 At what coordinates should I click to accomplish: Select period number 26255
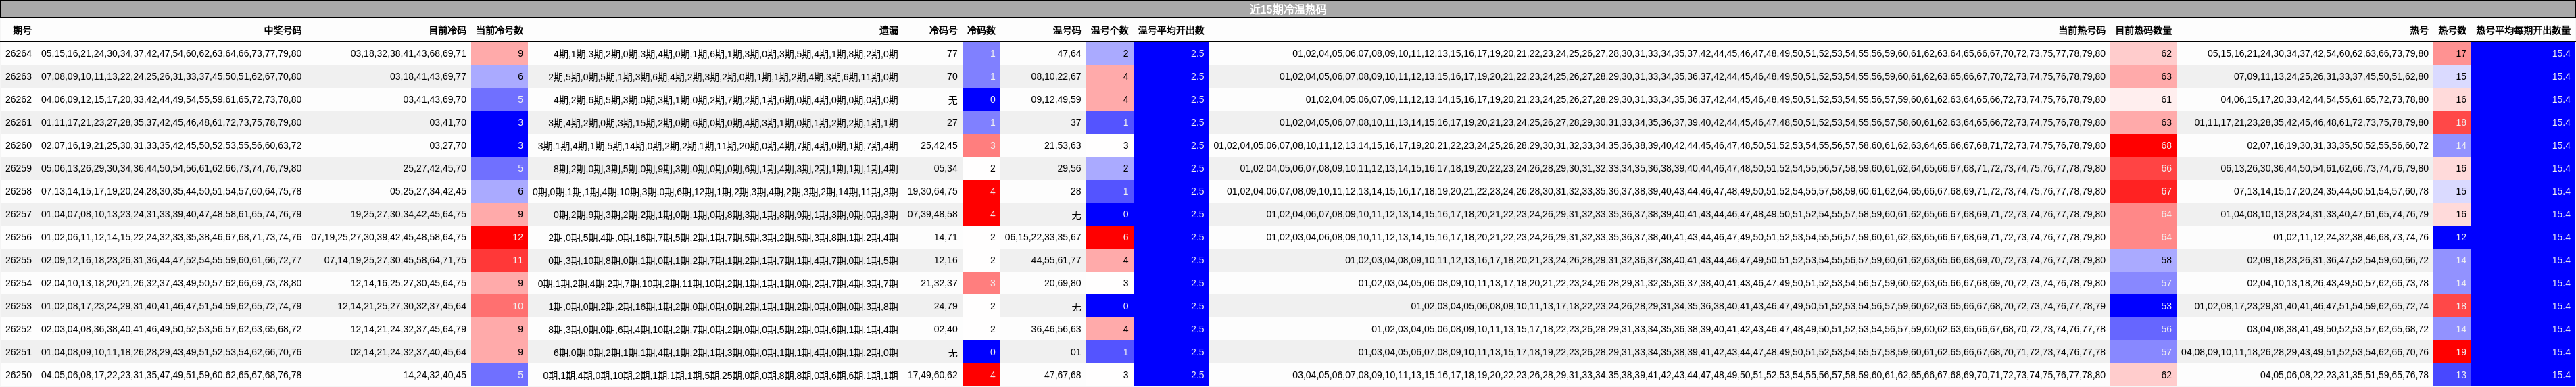click(x=18, y=261)
